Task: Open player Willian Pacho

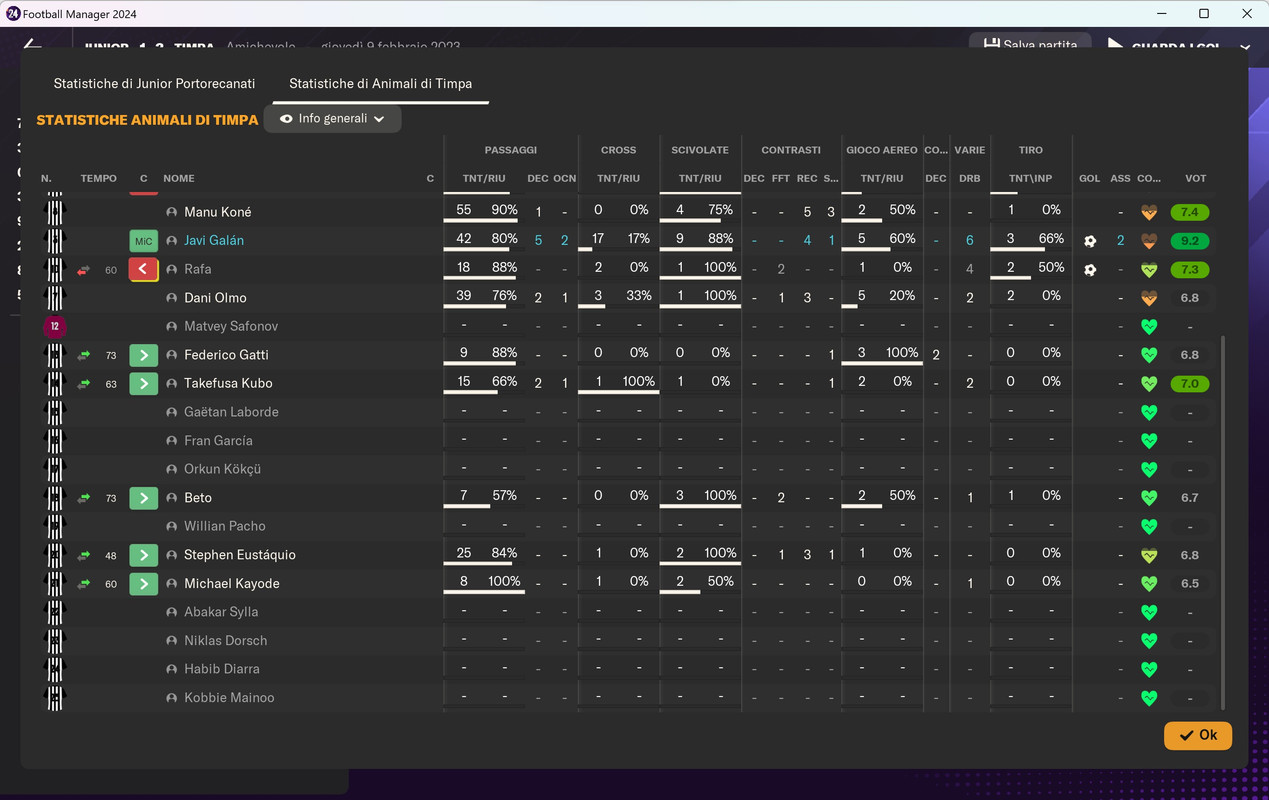Action: (225, 526)
